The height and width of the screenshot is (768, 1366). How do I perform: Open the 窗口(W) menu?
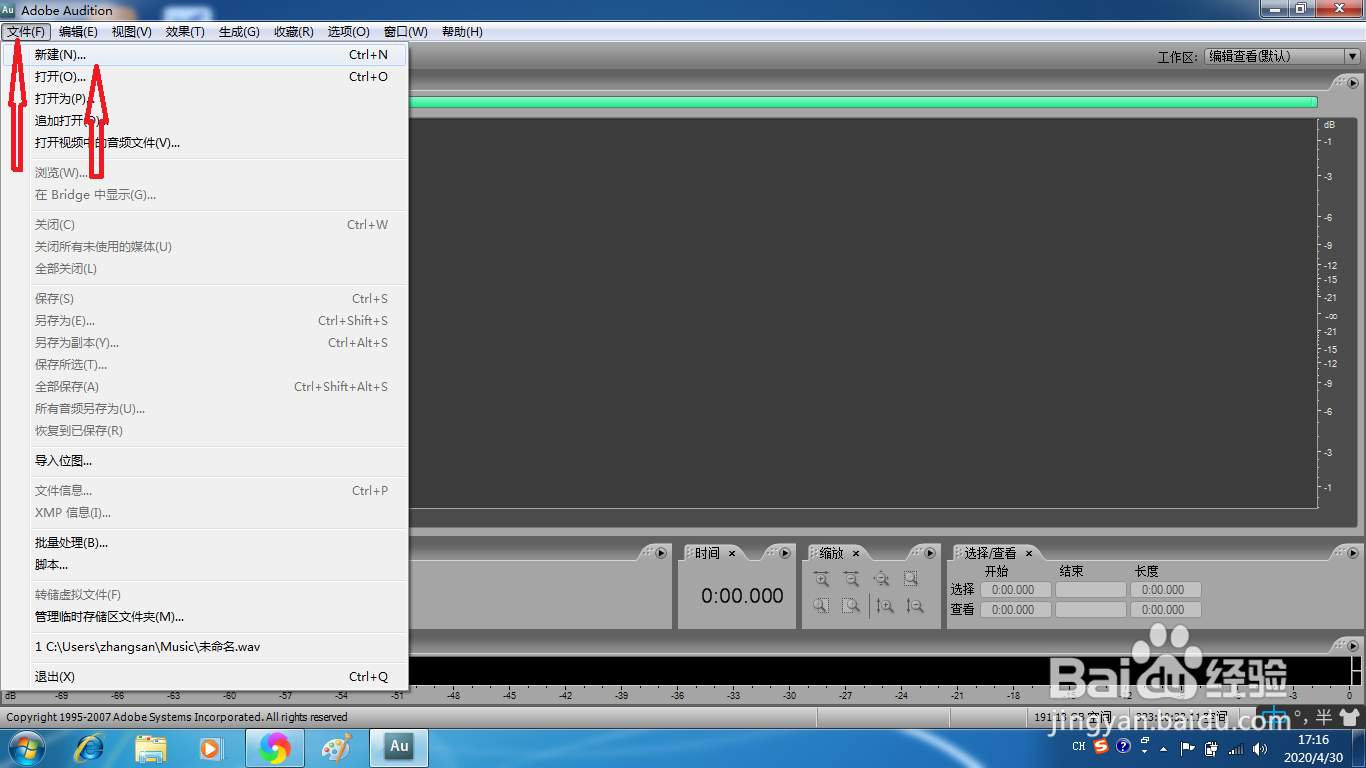(x=405, y=32)
